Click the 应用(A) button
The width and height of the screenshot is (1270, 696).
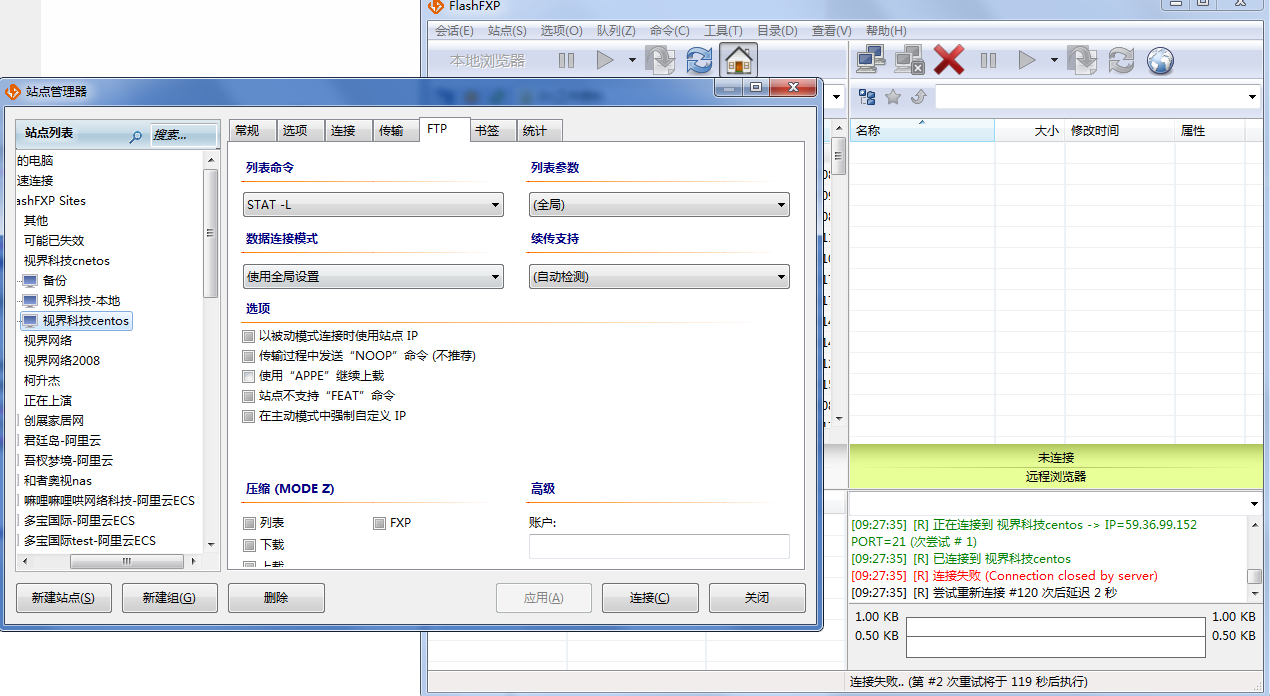[x=544, y=598]
